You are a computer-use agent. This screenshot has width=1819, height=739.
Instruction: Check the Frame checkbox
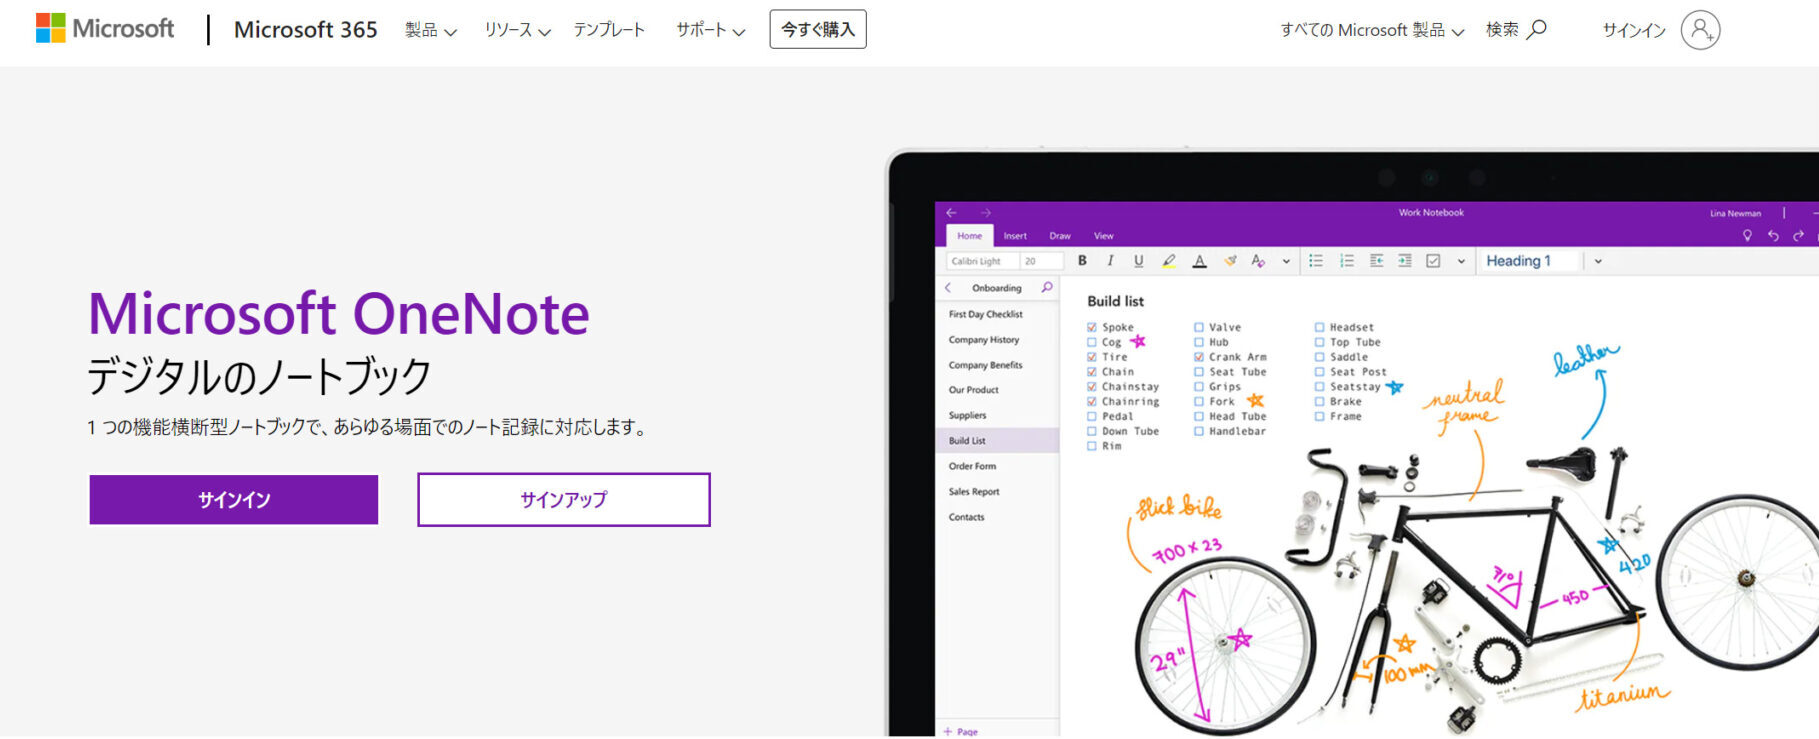1319,416
